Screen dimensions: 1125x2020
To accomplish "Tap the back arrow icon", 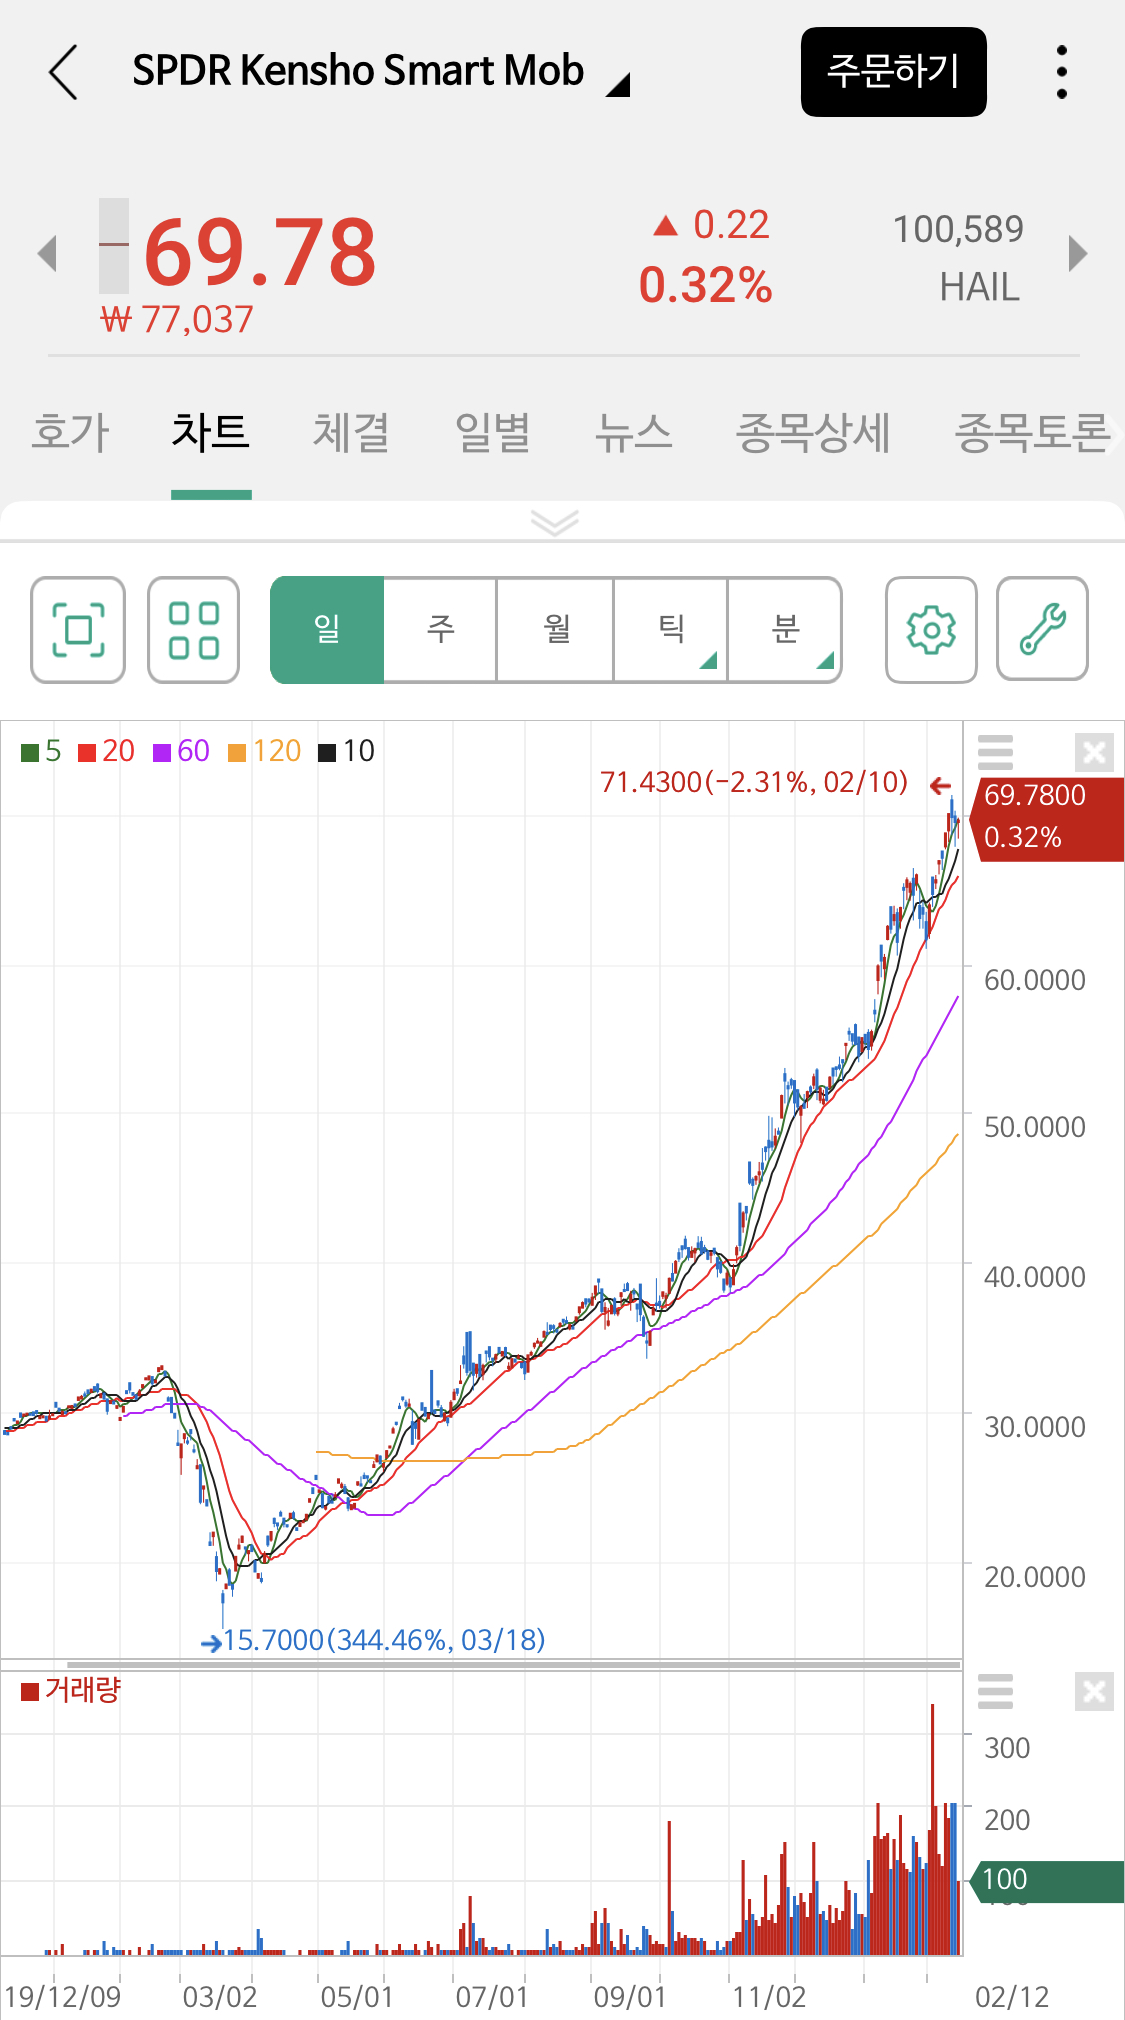I will pyautogui.click(x=63, y=72).
